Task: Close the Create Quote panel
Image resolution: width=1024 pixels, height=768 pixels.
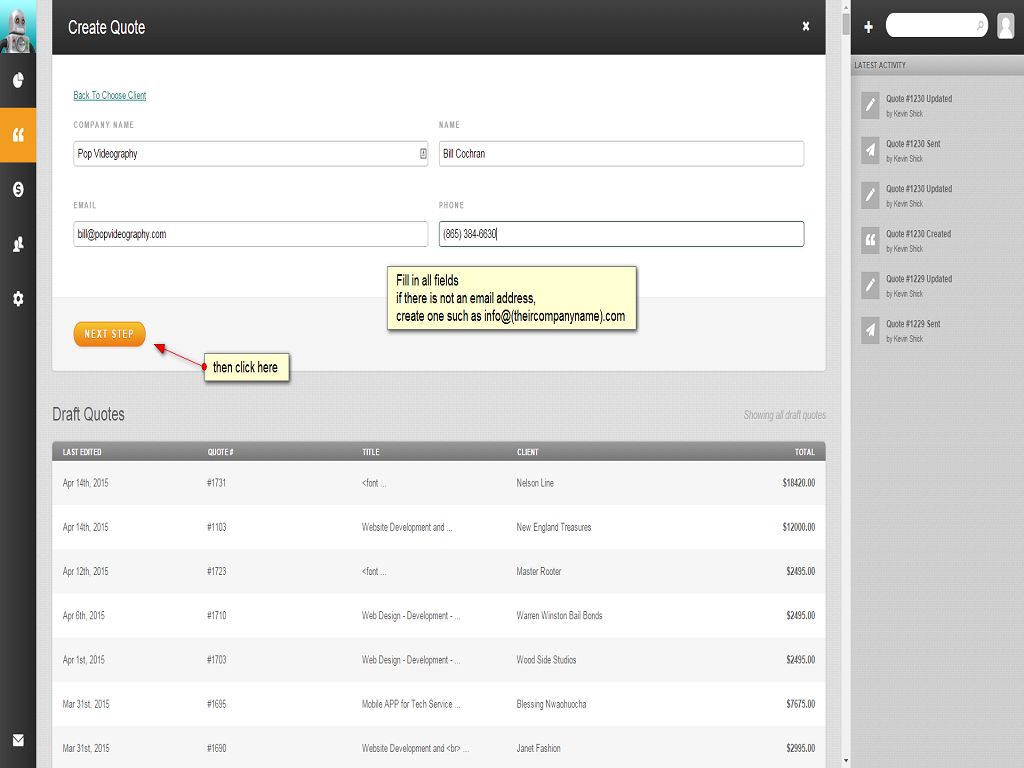Action: 806,27
